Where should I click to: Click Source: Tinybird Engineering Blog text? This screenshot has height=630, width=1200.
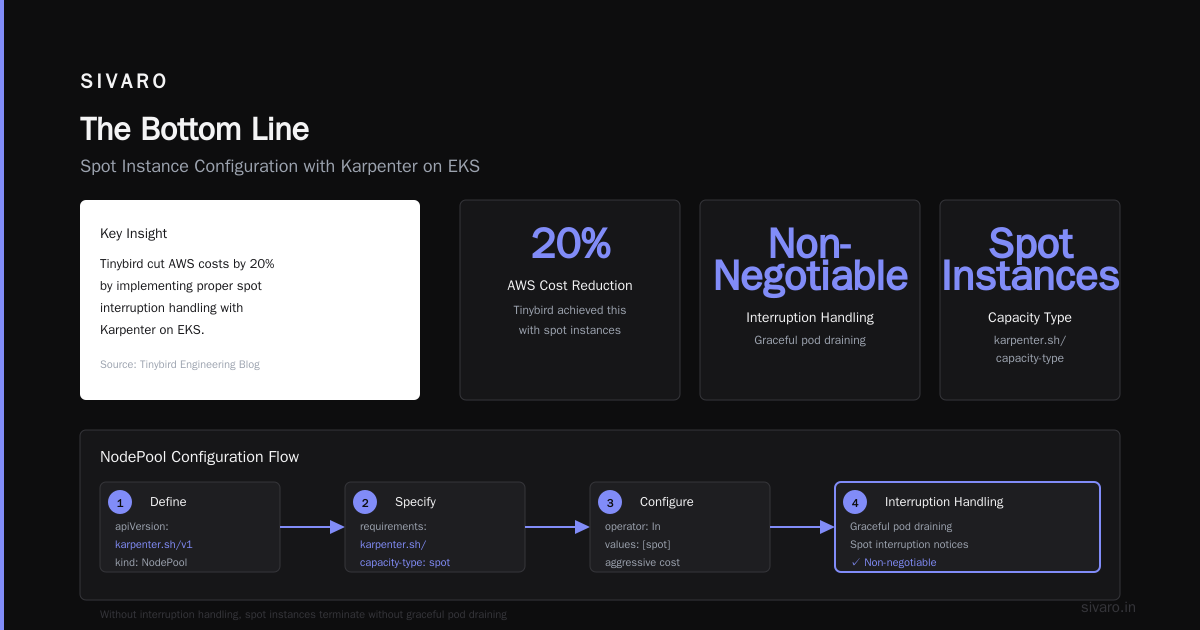(x=180, y=365)
